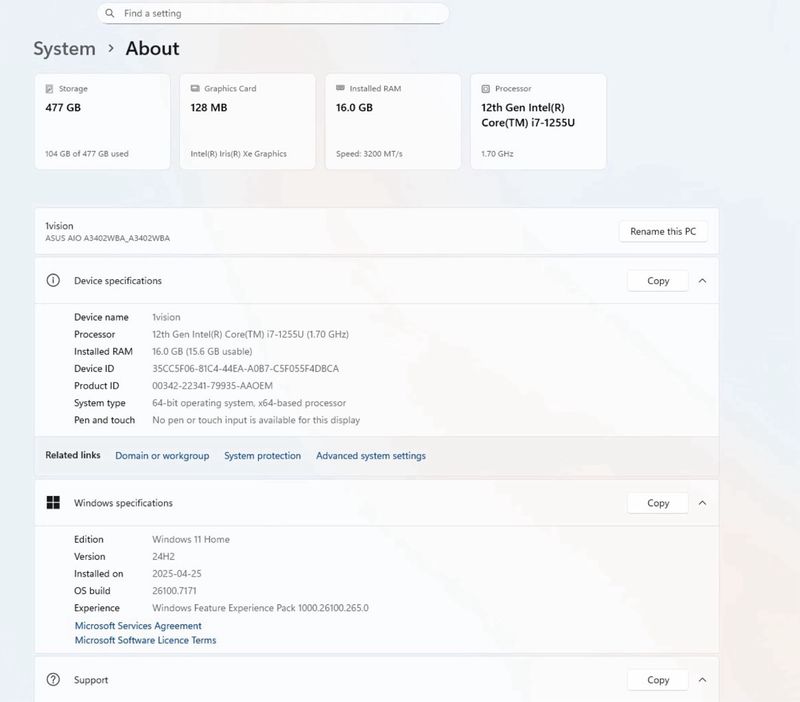Click the search magnifier icon
Screen dimensions: 800x702
pos(109,13)
